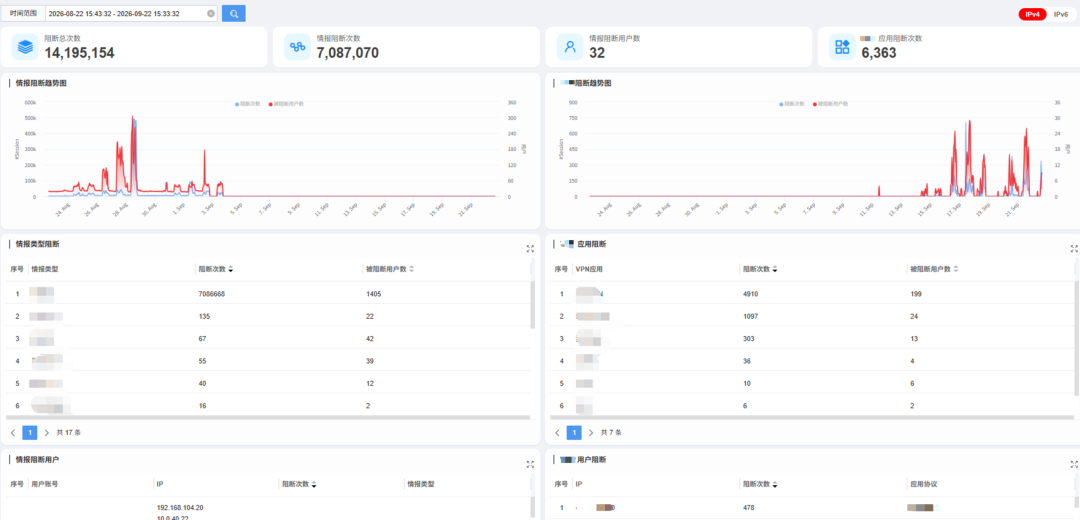Click the 情报类型阻断 table vertical scrollbar
Screen dimensions: 1080x520
533,303
